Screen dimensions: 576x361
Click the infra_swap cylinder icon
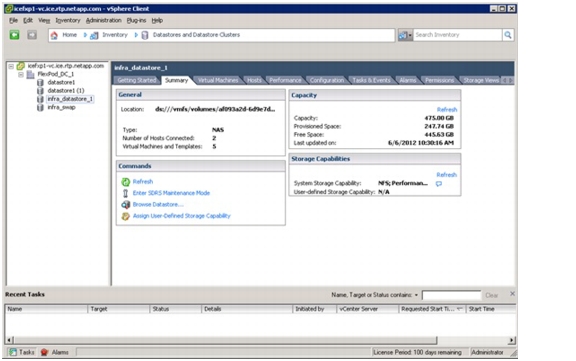click(40, 108)
